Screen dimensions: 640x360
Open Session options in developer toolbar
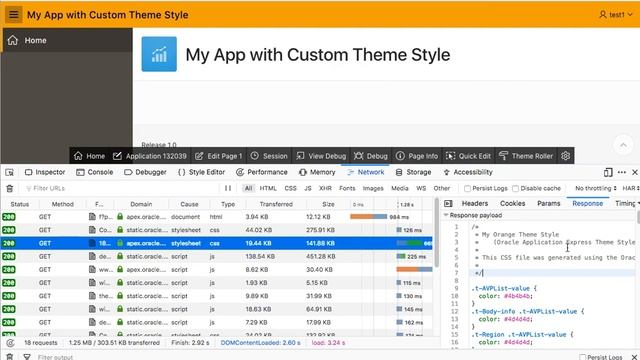tap(269, 156)
